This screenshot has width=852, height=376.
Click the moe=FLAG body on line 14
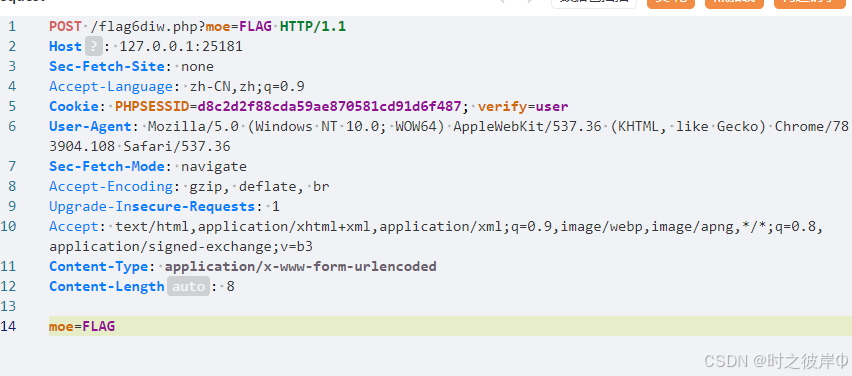82,327
